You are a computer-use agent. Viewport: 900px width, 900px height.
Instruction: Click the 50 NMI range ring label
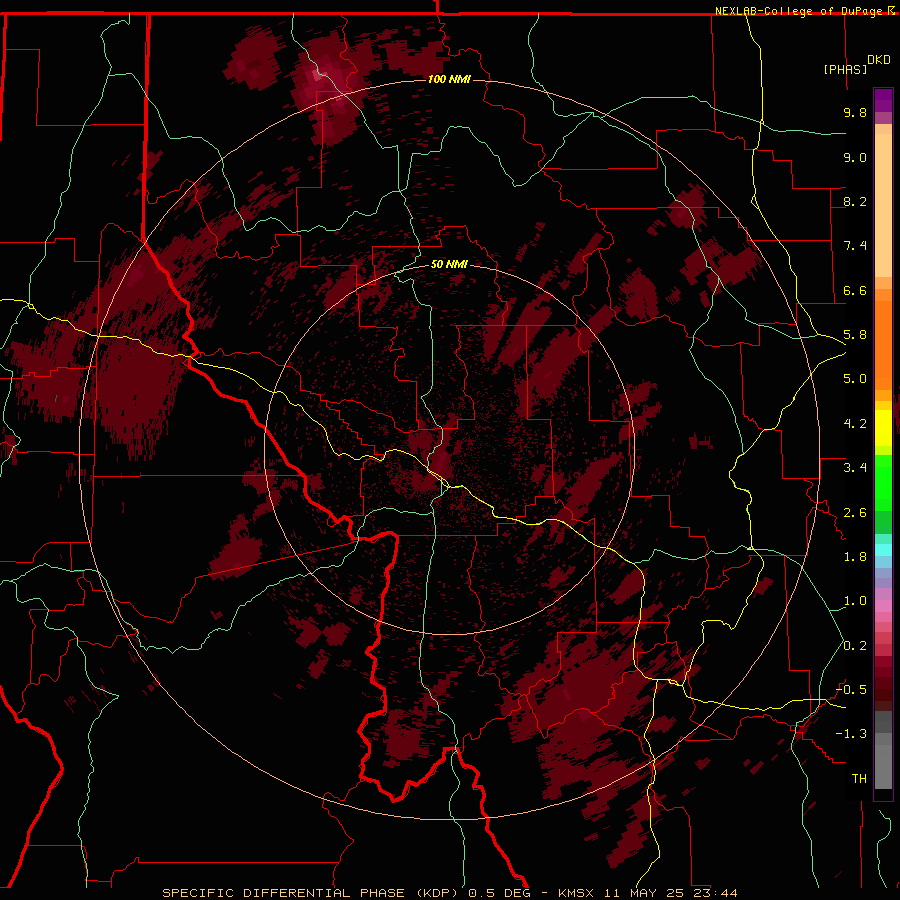[x=449, y=264]
